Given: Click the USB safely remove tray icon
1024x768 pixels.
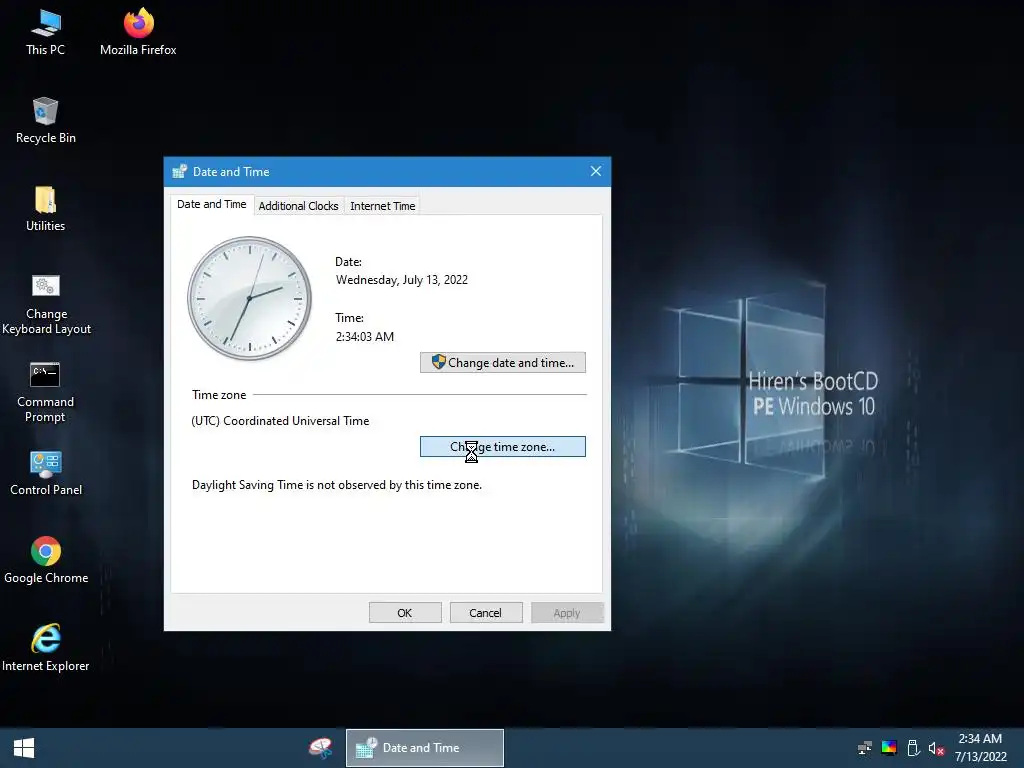Looking at the screenshot, I should pos(913,748).
